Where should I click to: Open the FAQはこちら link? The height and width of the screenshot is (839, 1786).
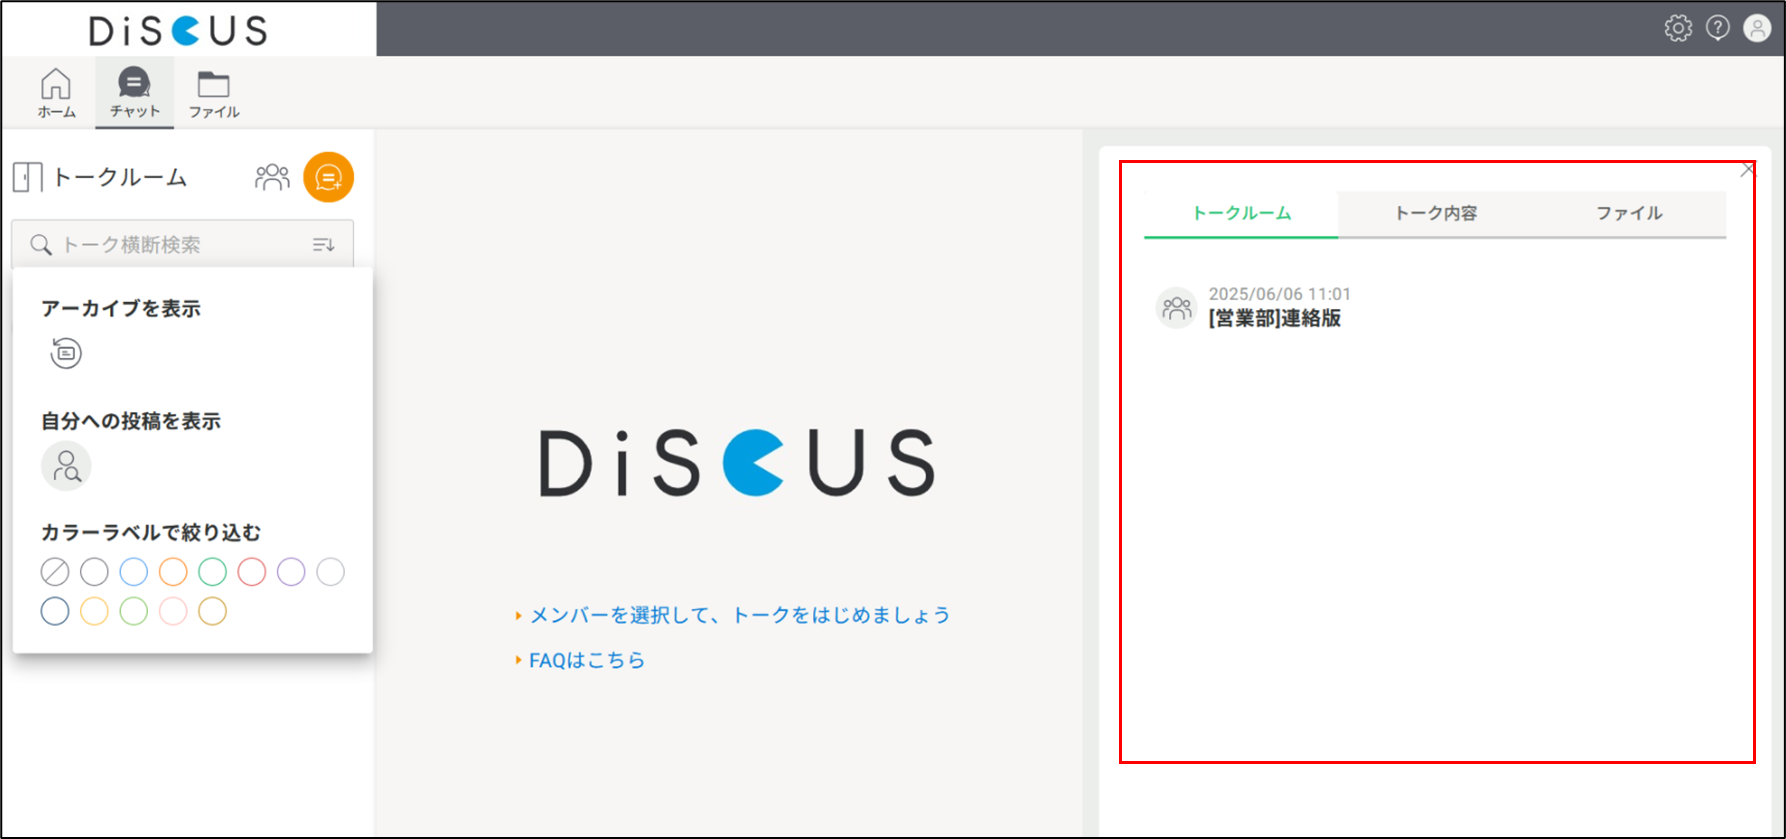coord(587,660)
